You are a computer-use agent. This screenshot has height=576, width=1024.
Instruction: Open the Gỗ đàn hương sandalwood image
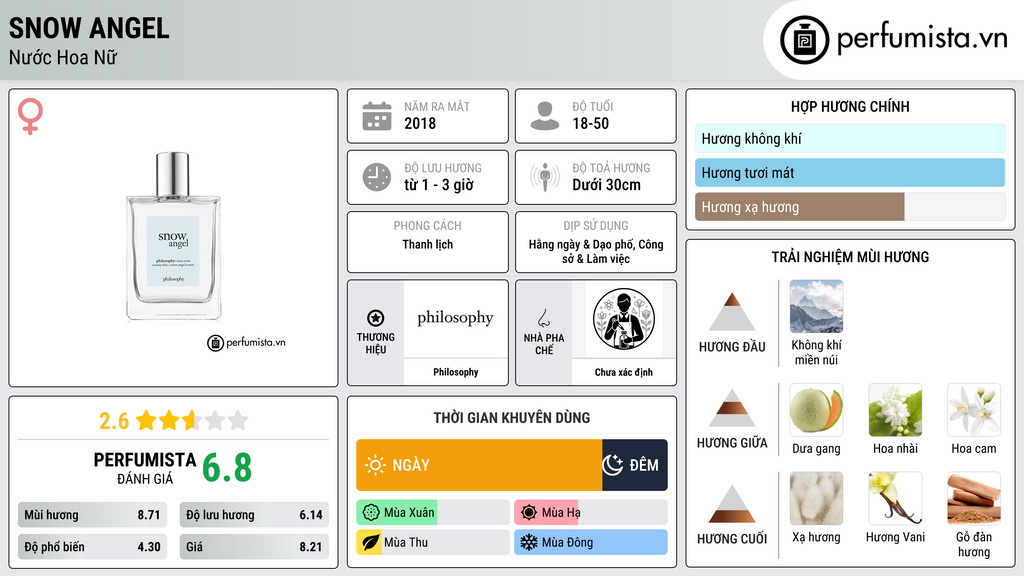[x=974, y=498]
